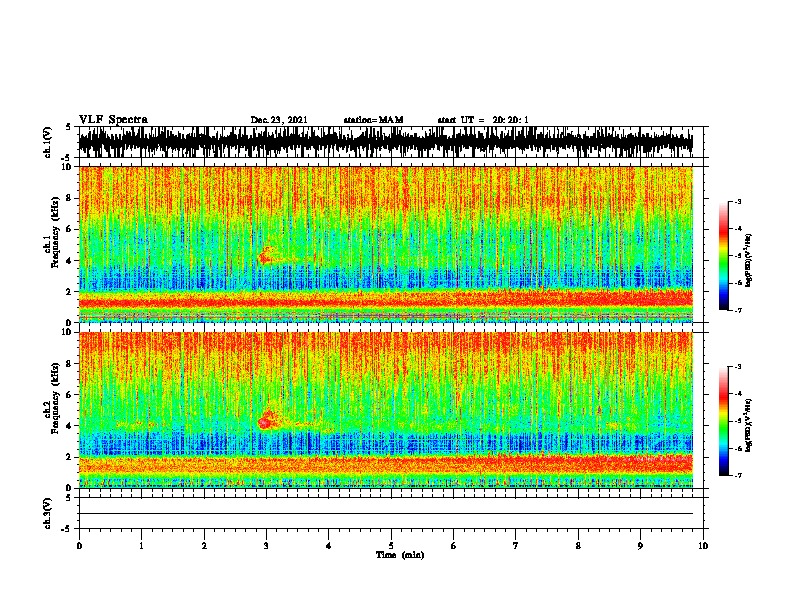Click the "-3" label on ch.1 color bar
This screenshot has height=612, width=792.
click(738, 202)
